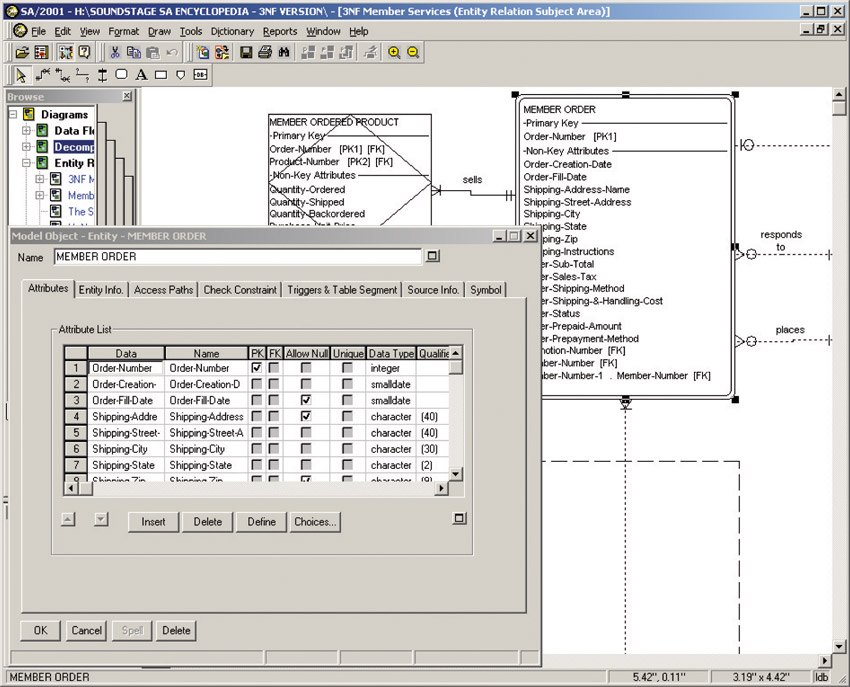
Task: Collapse the Entity Relation tree node
Action: click(27, 163)
